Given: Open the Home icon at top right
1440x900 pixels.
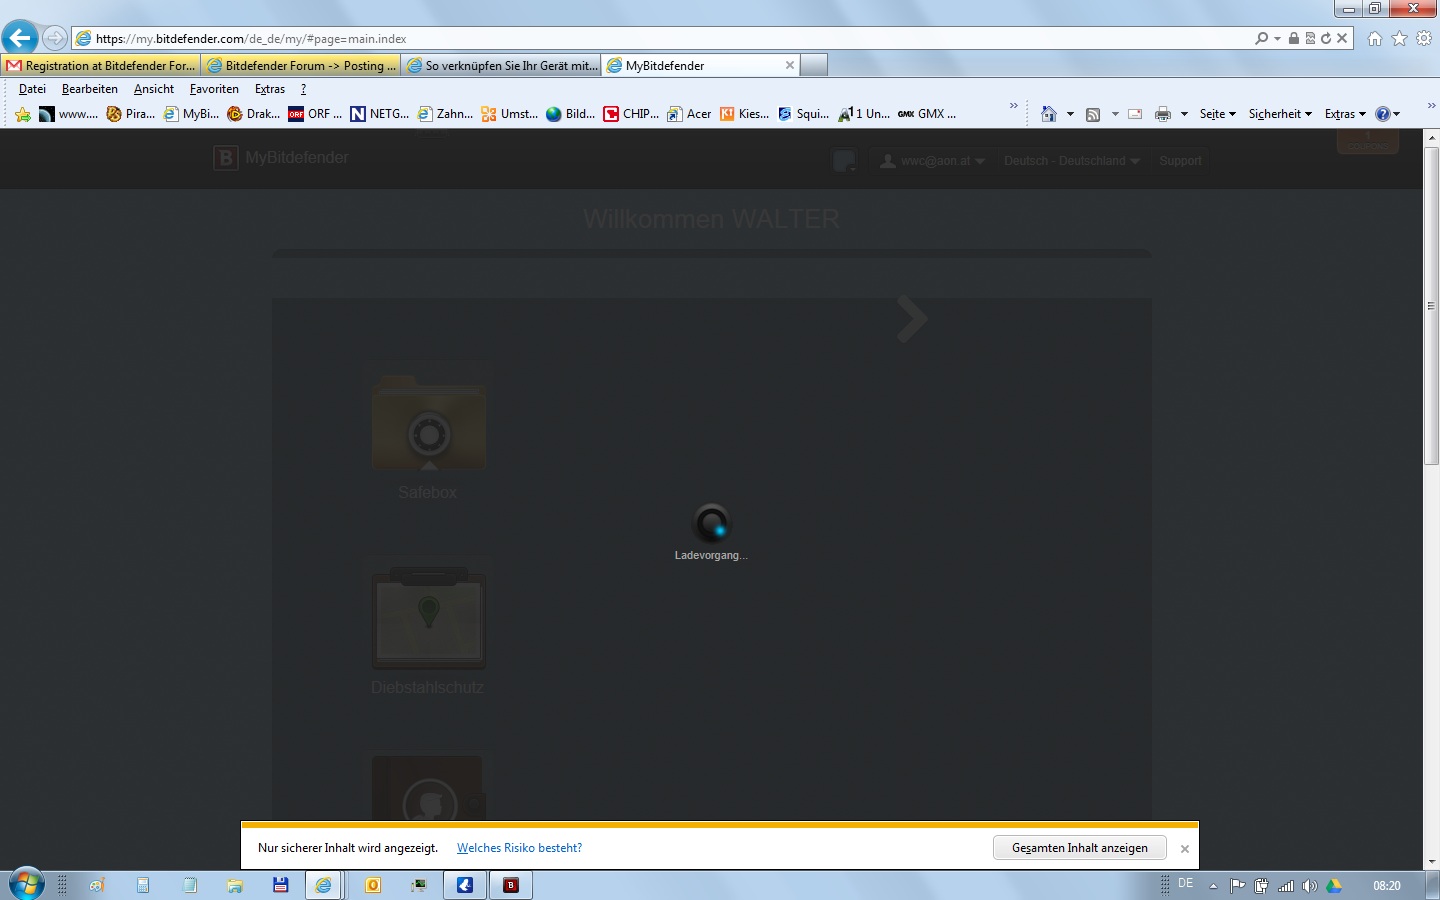Looking at the screenshot, I should [1375, 38].
